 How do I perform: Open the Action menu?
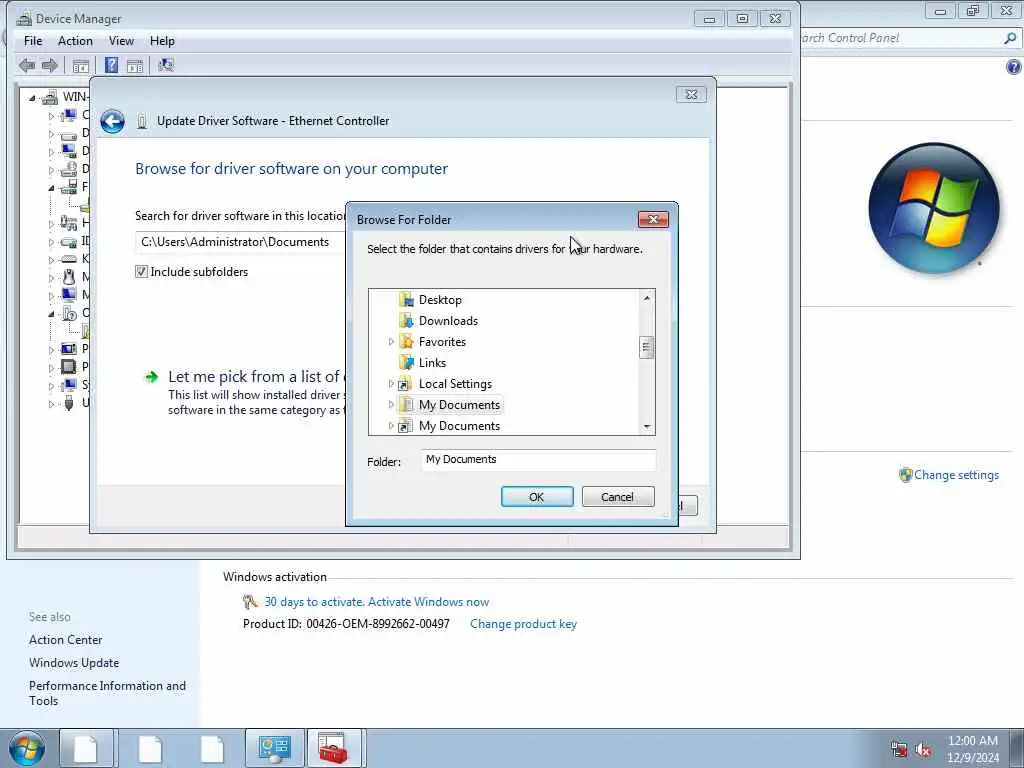[75, 41]
